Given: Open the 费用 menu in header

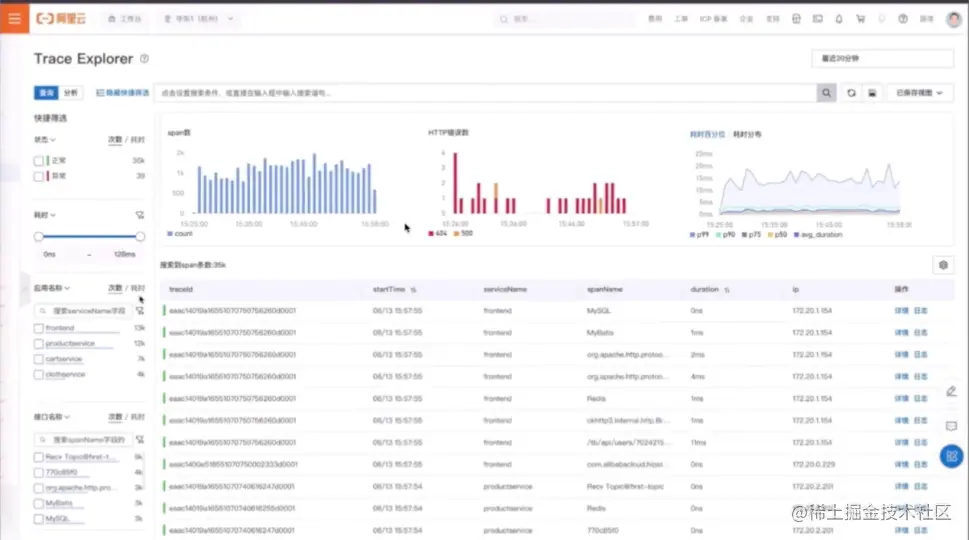Looking at the screenshot, I should (655, 19).
